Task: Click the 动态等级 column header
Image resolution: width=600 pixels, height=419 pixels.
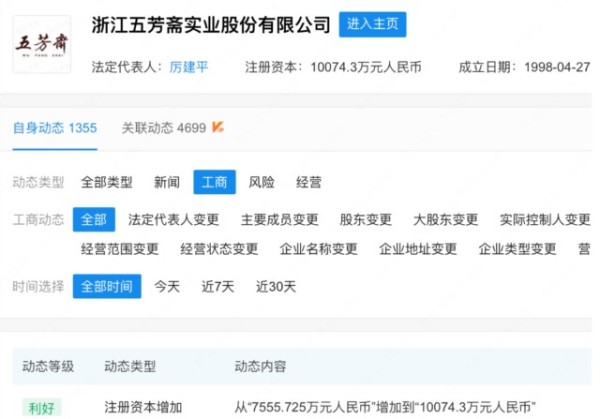Action: tap(48, 367)
